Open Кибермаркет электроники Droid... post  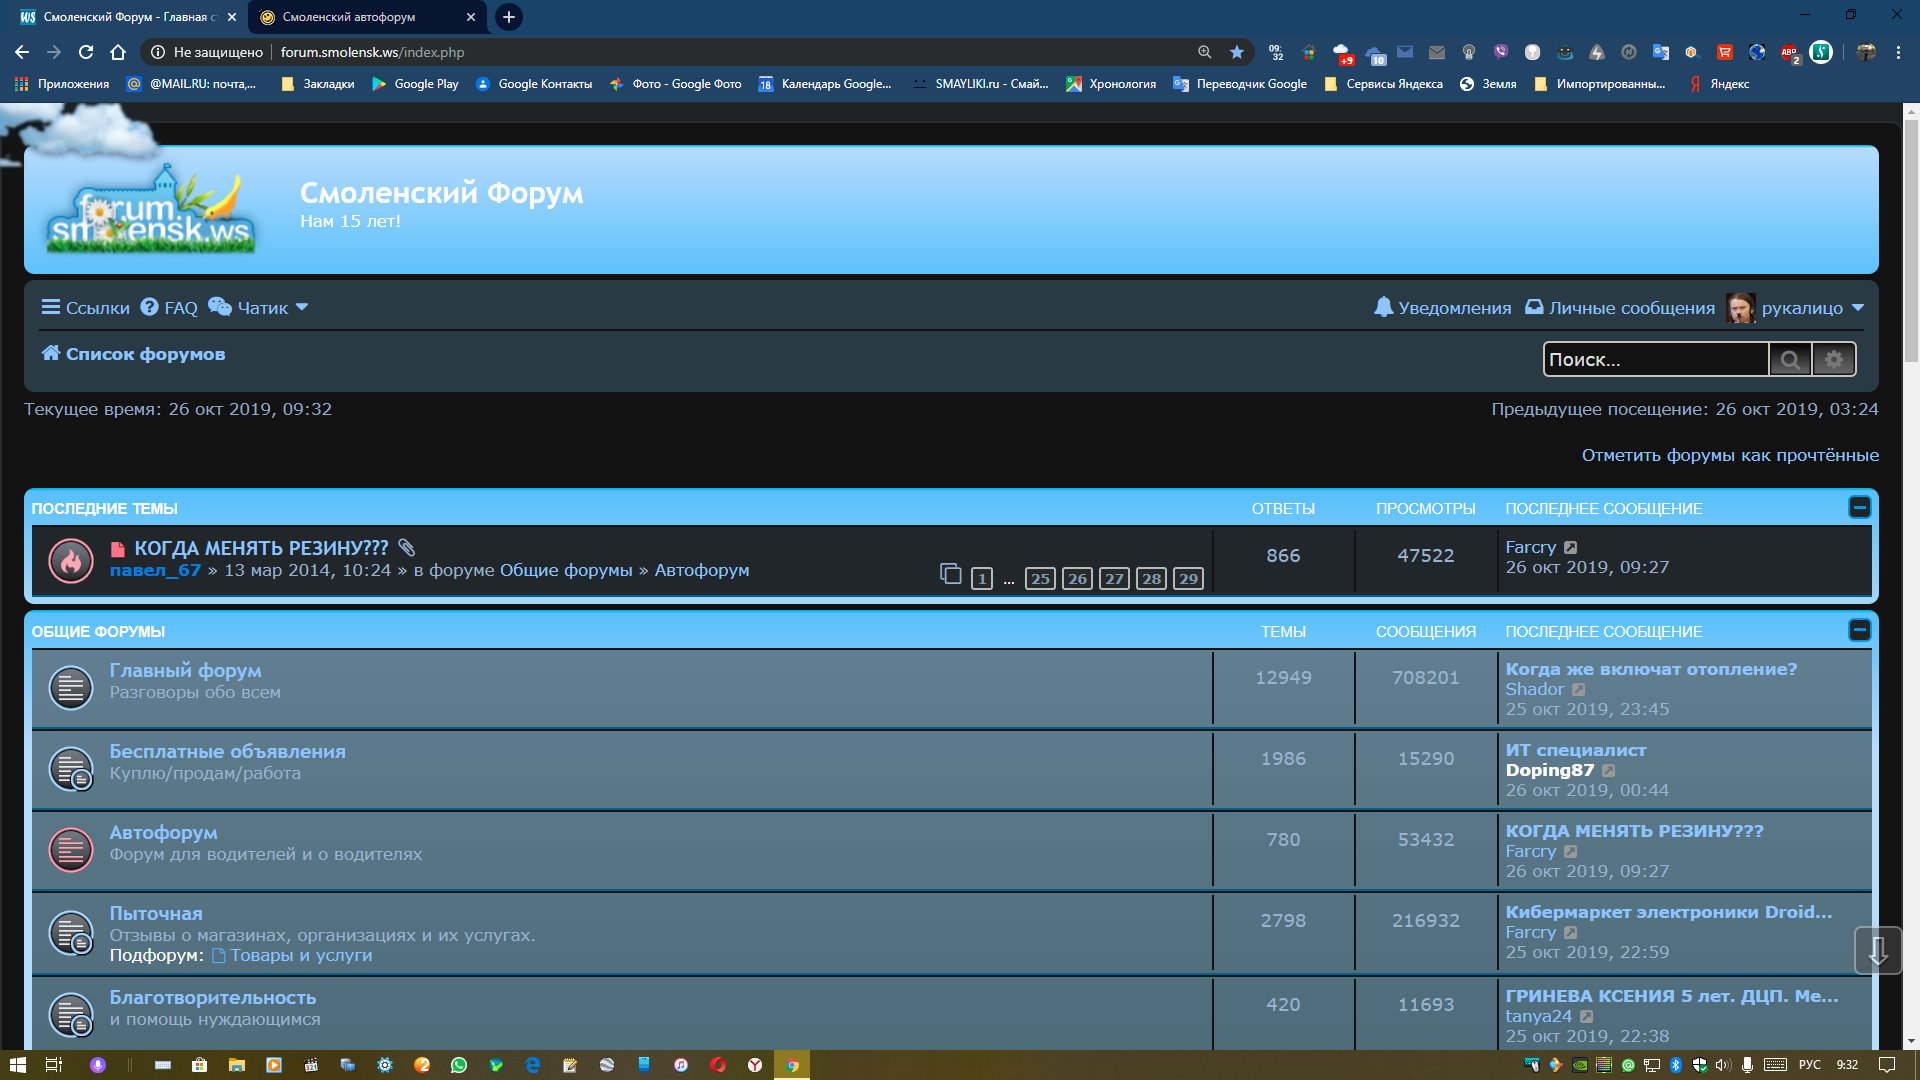[x=1669, y=913]
